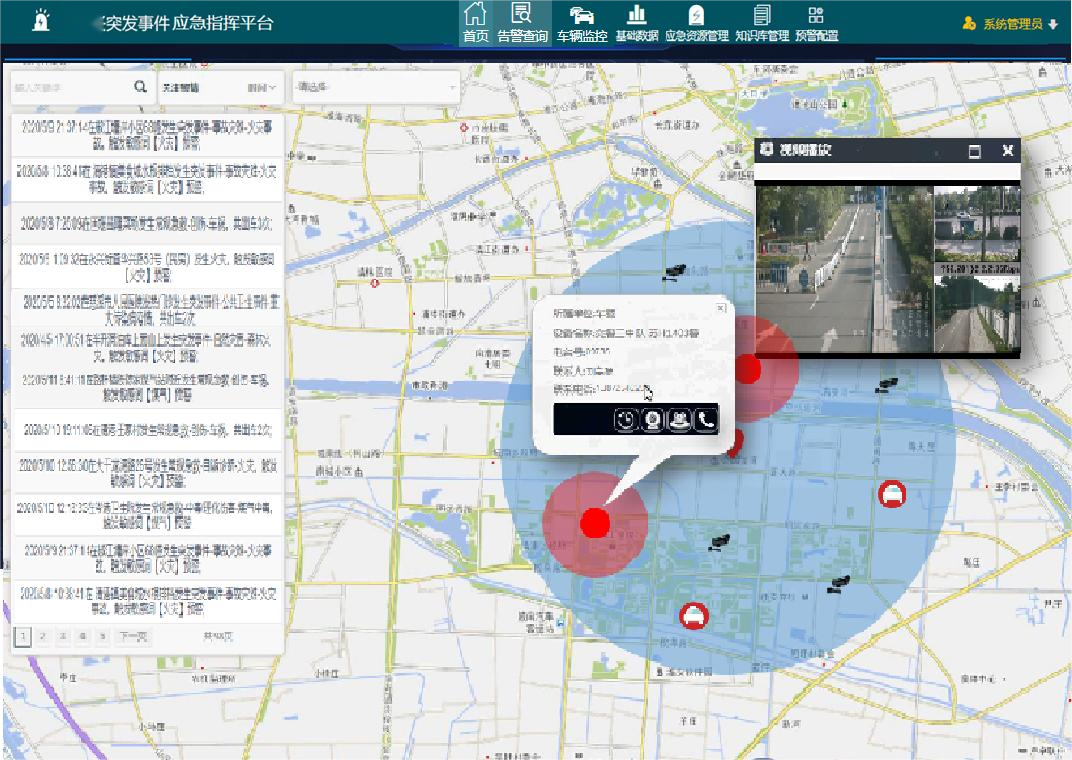Select the first alert in the list

[147, 135]
